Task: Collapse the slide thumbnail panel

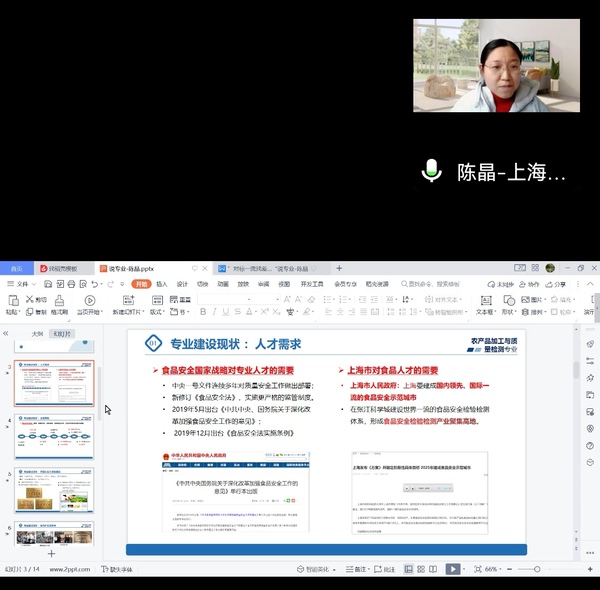Action: [6, 333]
